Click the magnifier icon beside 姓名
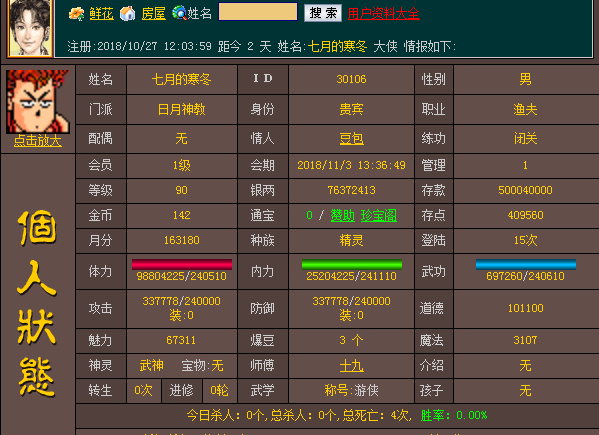The width and height of the screenshot is (599, 435). pos(179,13)
